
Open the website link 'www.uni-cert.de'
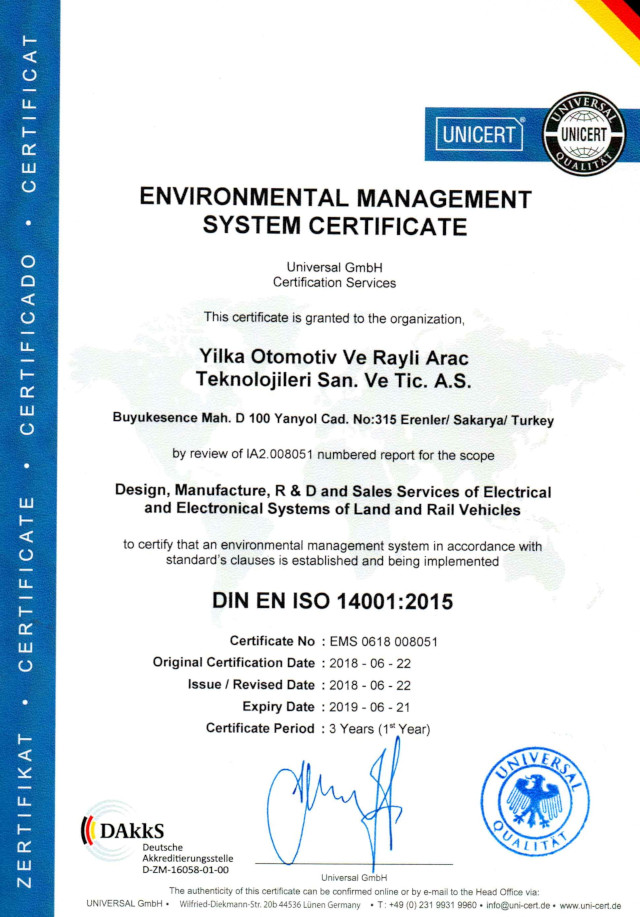coord(590,906)
